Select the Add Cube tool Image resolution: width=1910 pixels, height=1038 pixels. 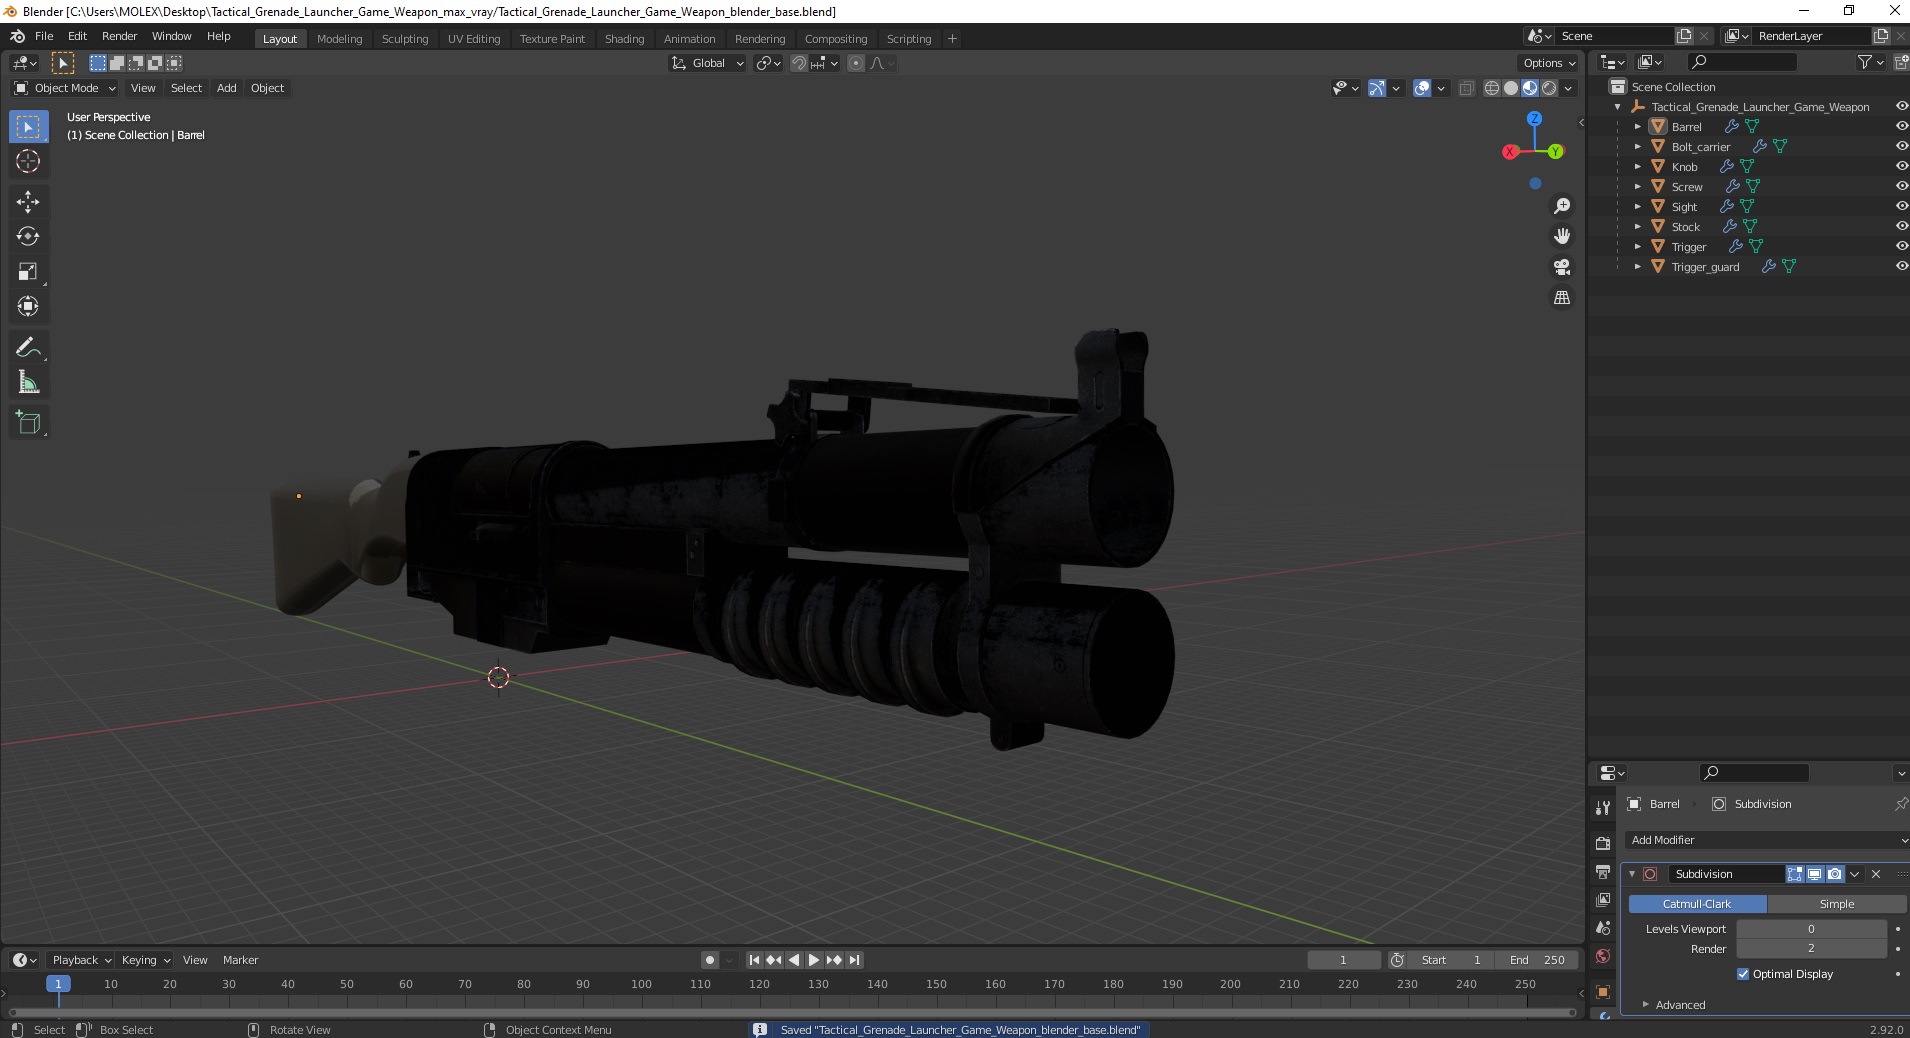pyautogui.click(x=28, y=423)
